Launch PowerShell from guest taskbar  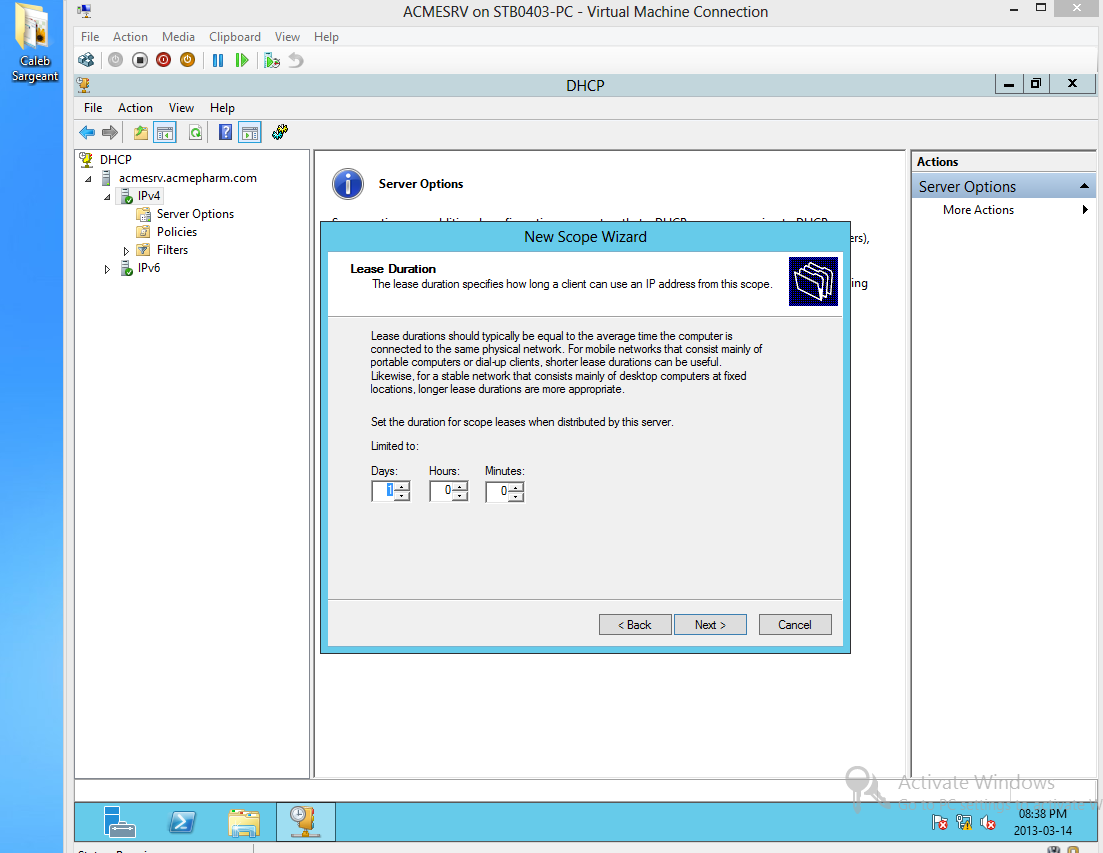tap(181, 821)
